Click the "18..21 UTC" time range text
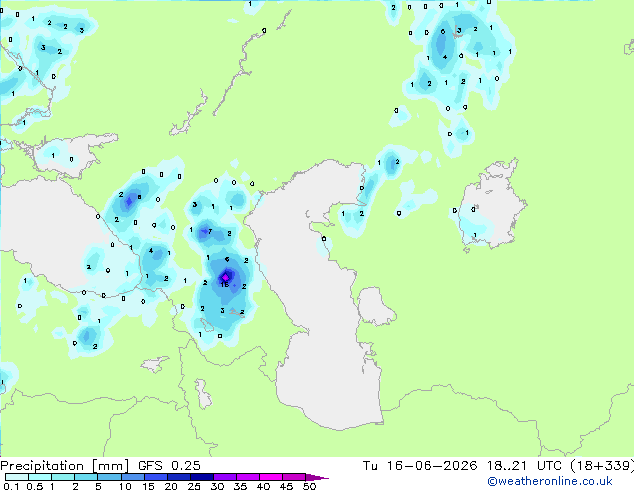 point(524,466)
